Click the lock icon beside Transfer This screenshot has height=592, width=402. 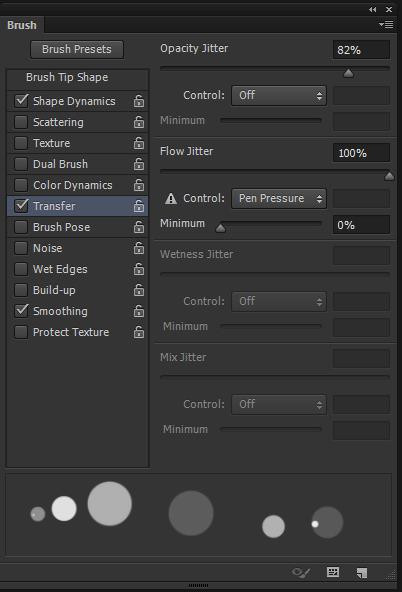[139, 206]
